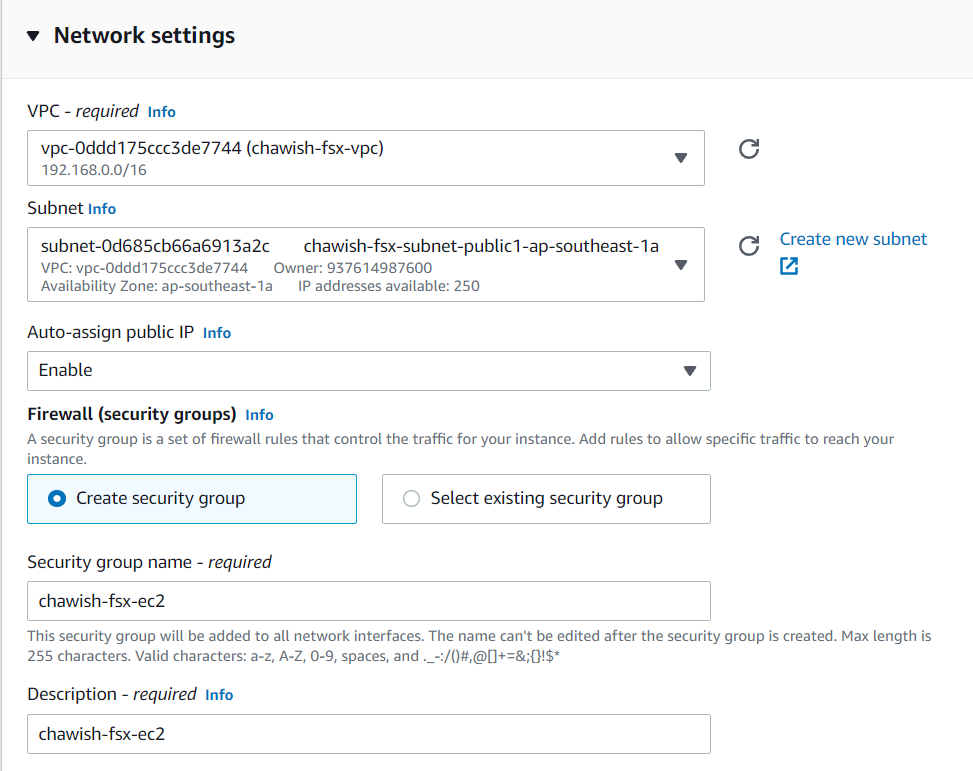Viewport: 973px width, 771px height.
Task: Open the Firewall security groups Info tooltip
Action: (x=259, y=415)
